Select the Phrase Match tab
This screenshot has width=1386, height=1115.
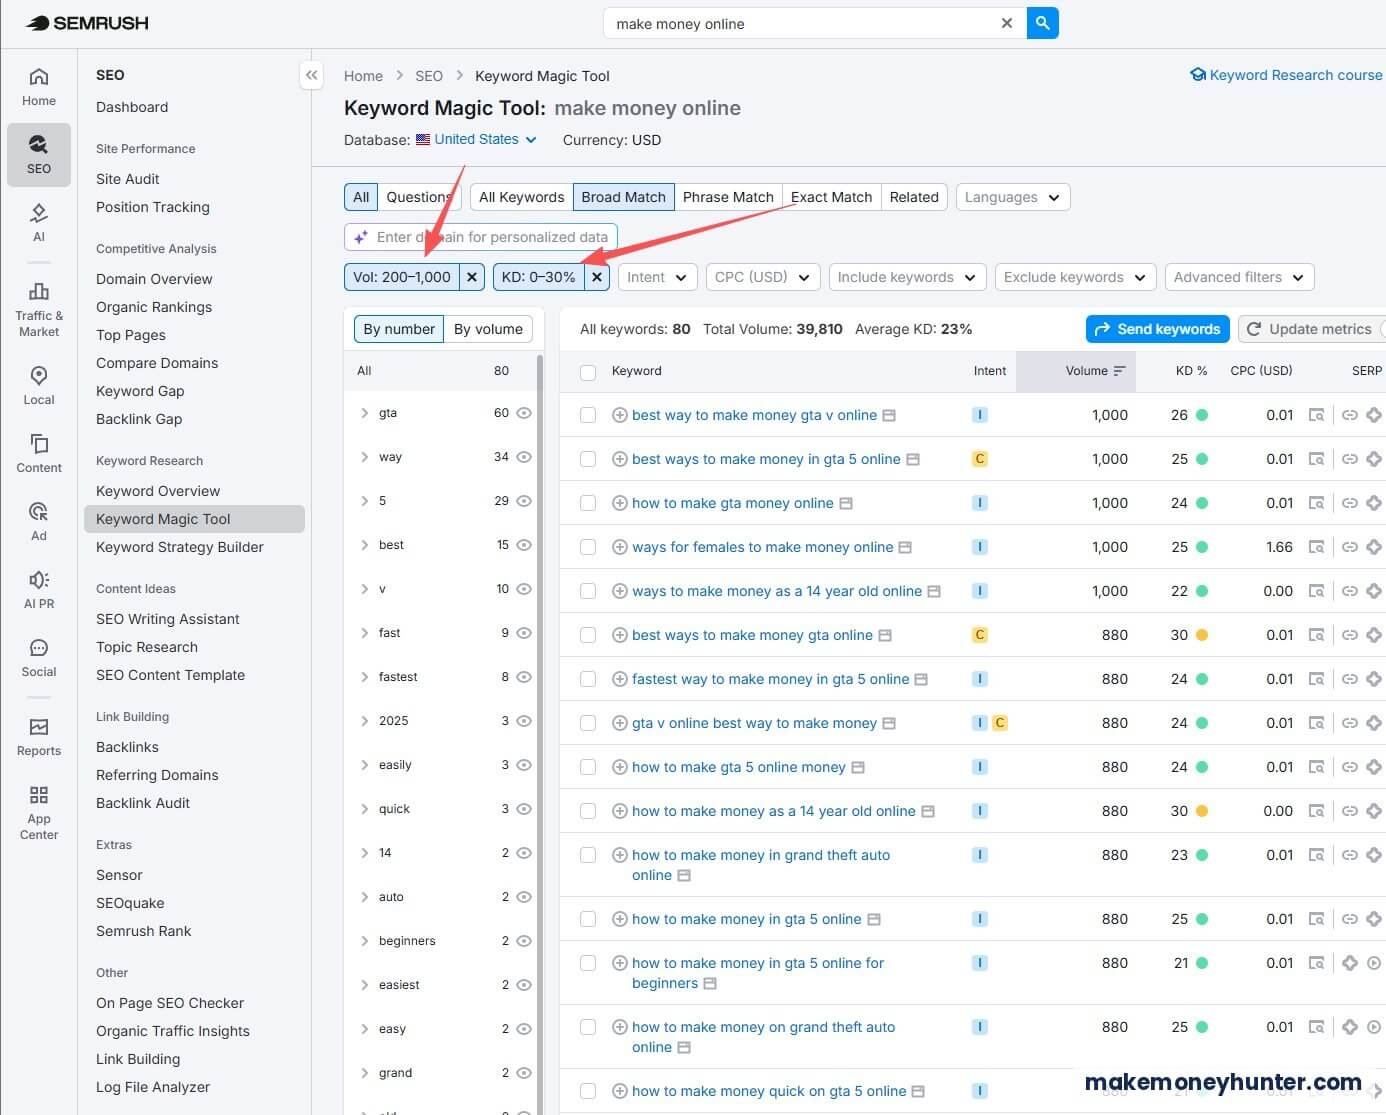[x=728, y=197]
